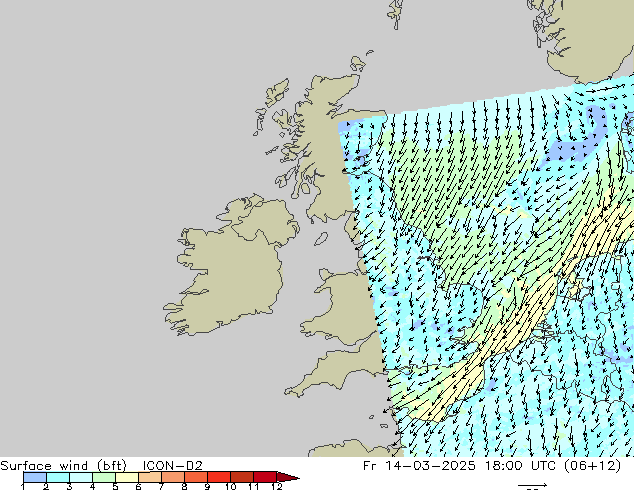Click the legend scale number 11
The height and width of the screenshot is (490, 634).
pyautogui.click(x=254, y=486)
